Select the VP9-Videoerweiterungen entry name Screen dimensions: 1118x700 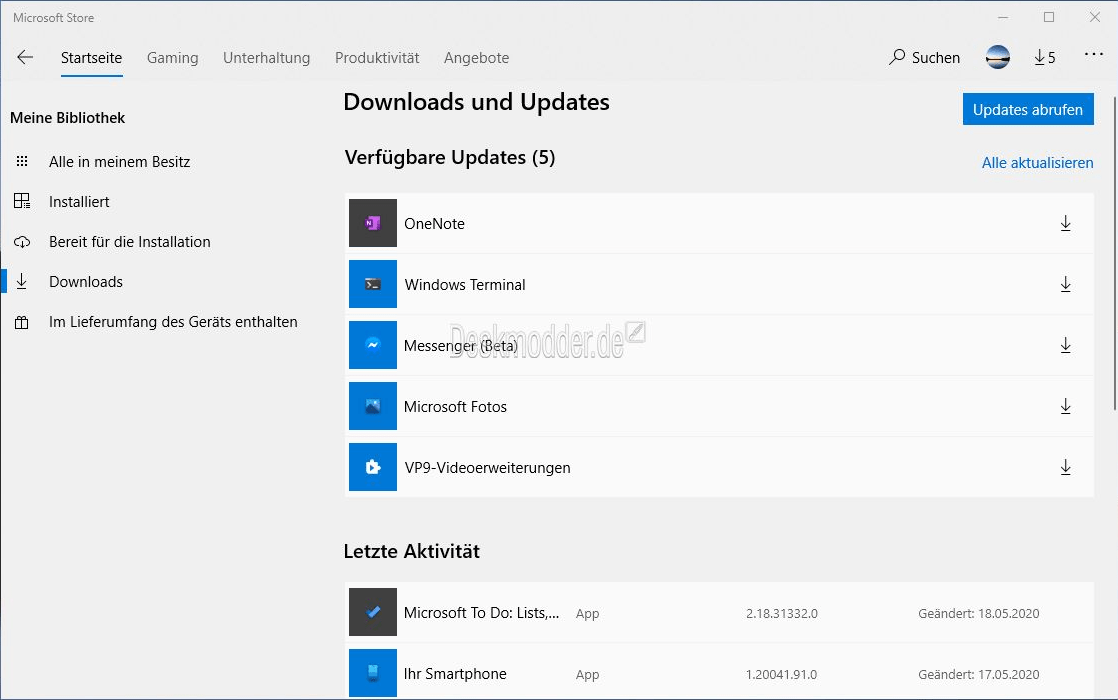pyautogui.click(x=488, y=468)
